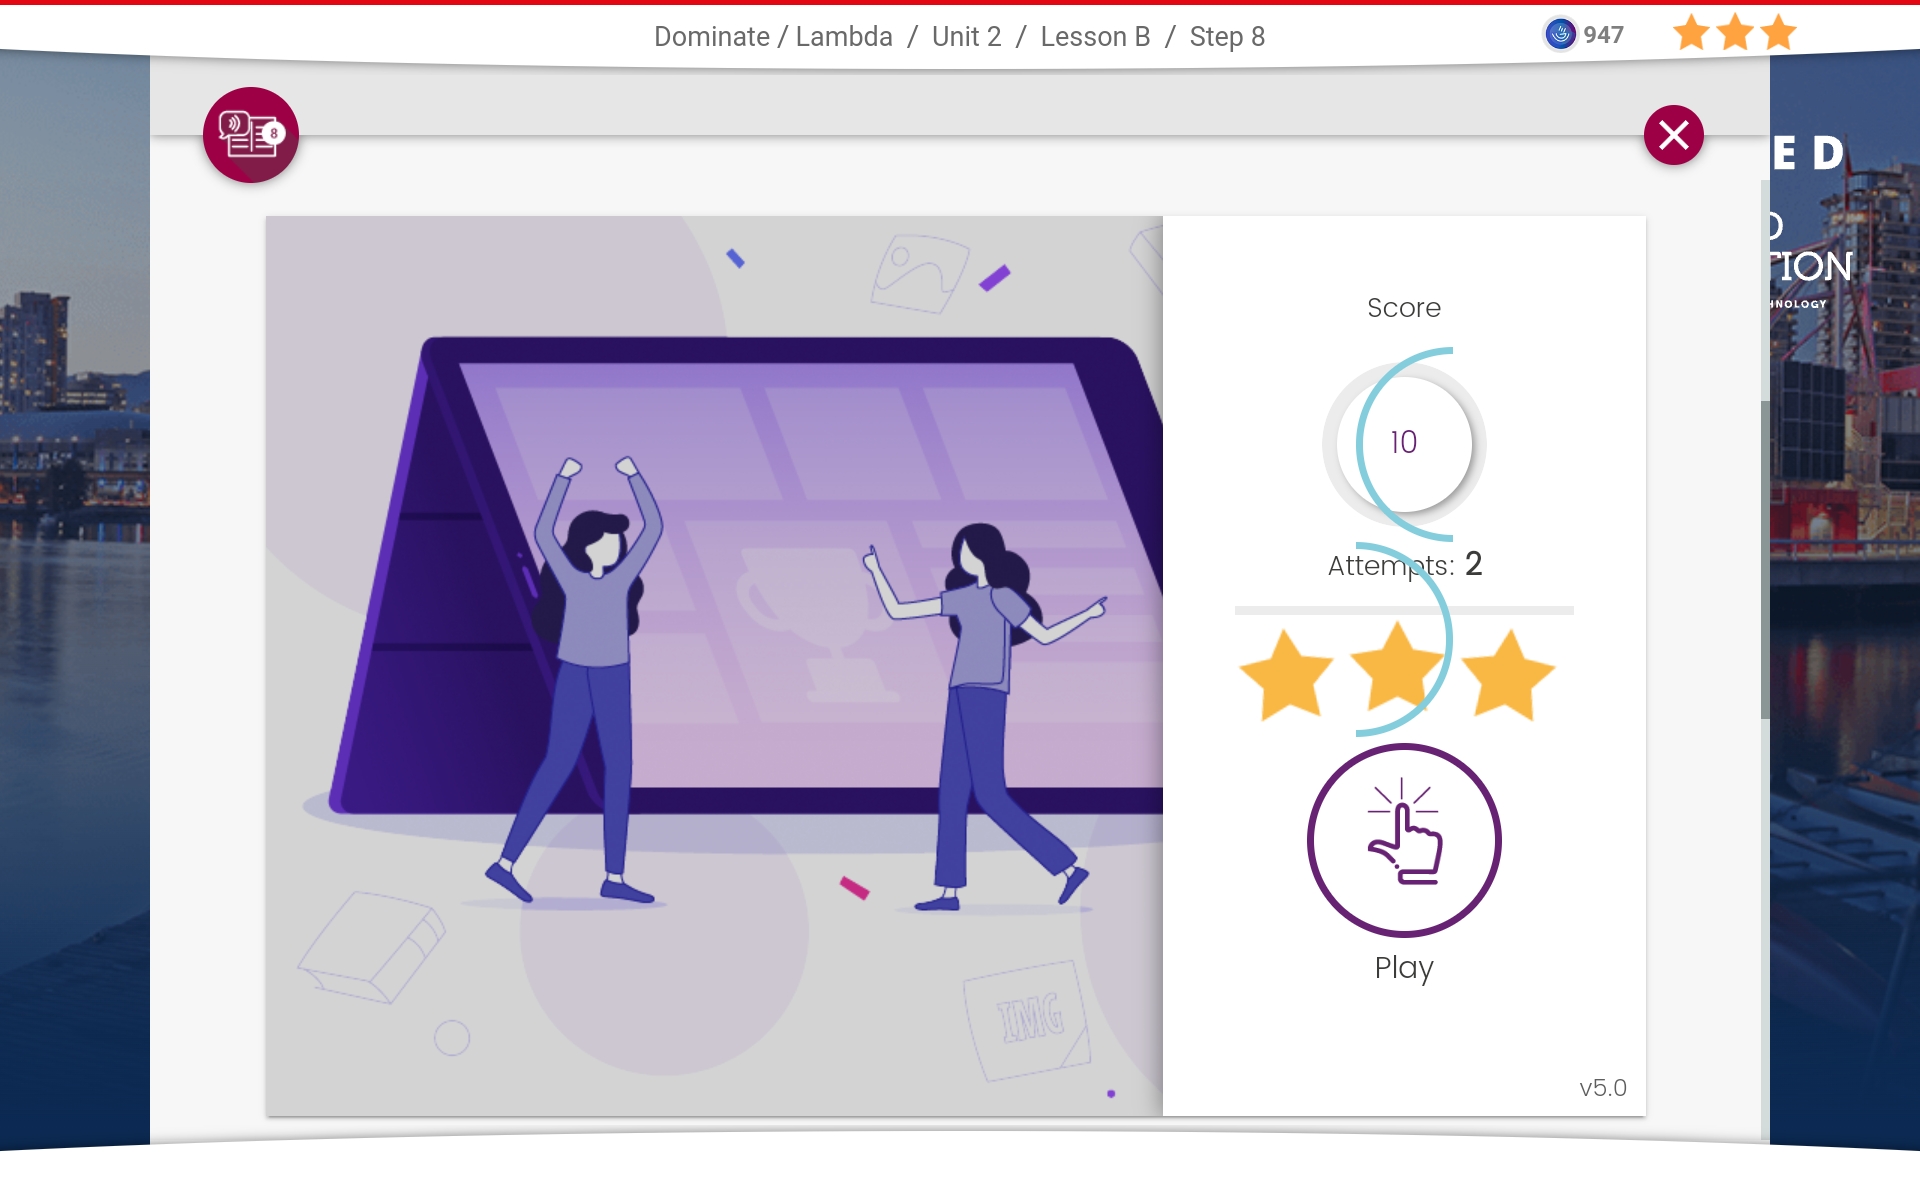Go to the Dominate breadcrumb link
Viewport: 1920px width, 1200px height.
point(711,37)
